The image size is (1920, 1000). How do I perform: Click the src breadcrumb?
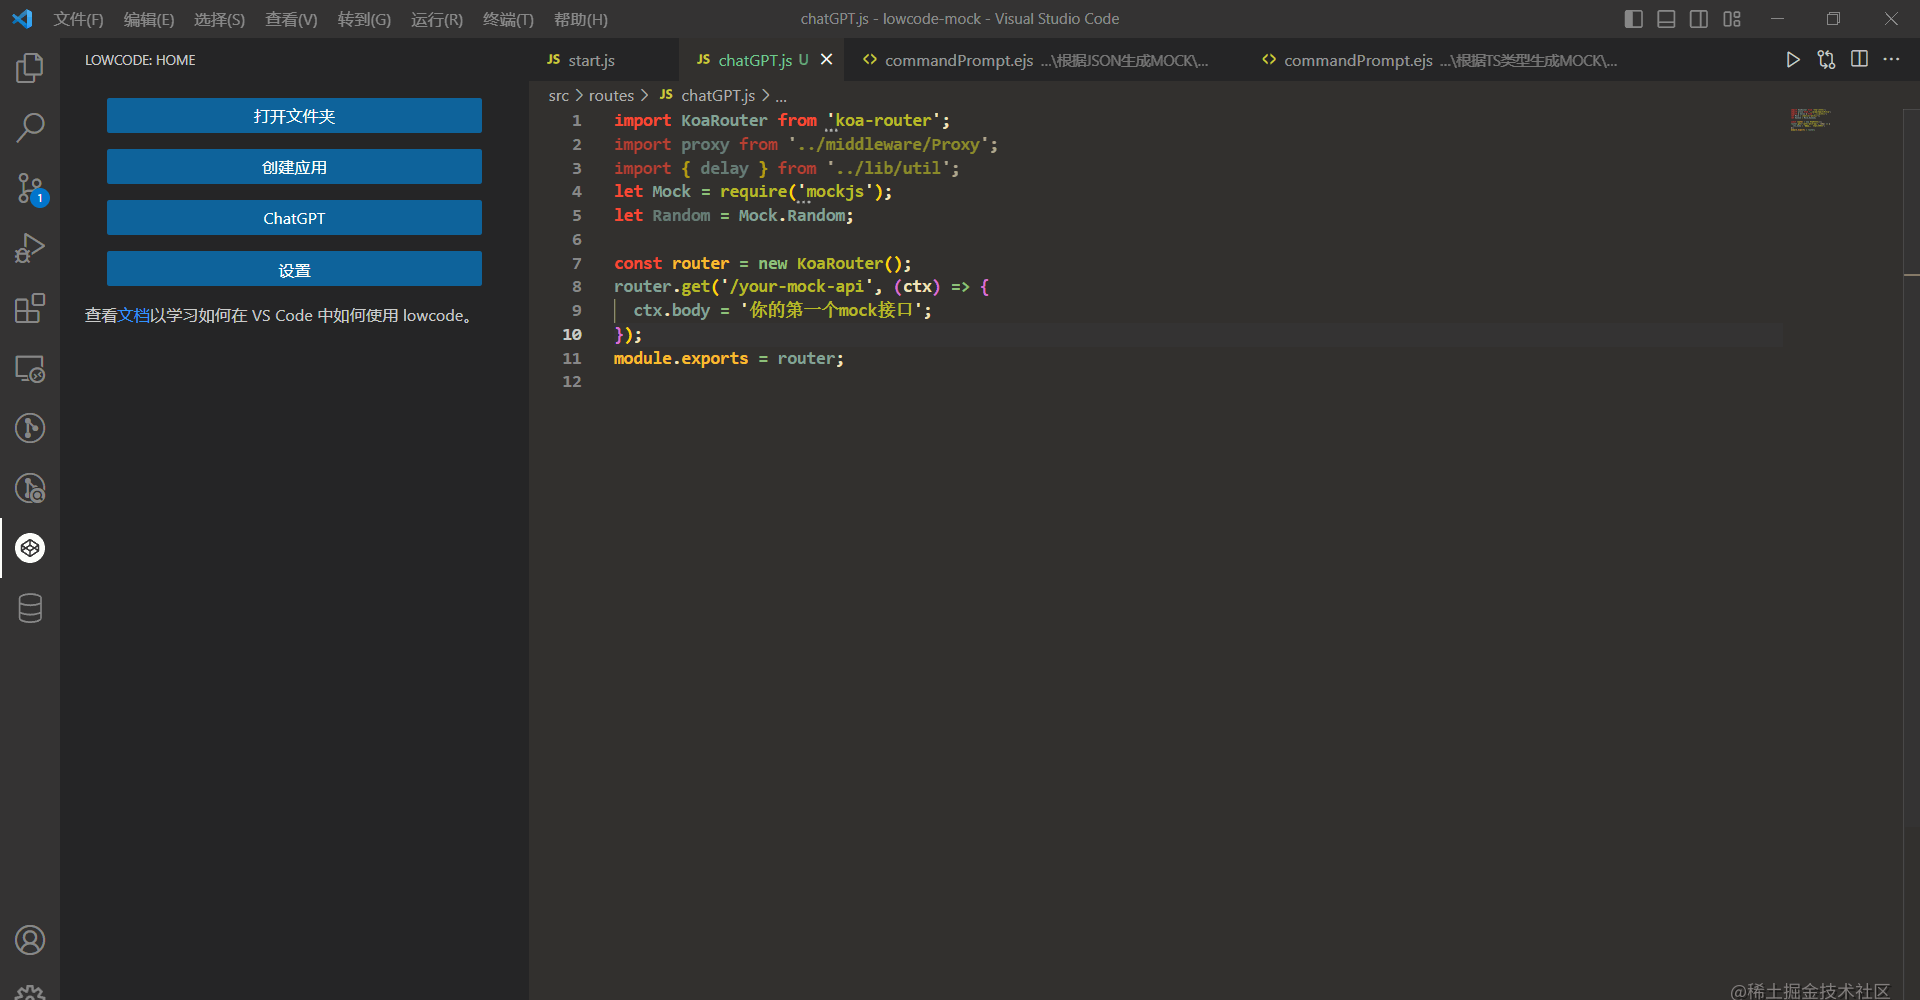558,96
